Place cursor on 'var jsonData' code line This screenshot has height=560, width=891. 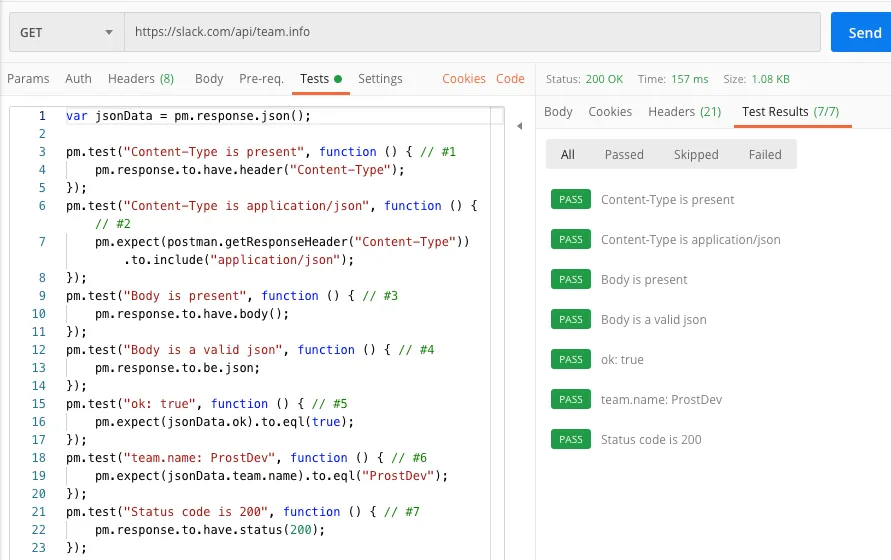pyautogui.click(x=188, y=116)
